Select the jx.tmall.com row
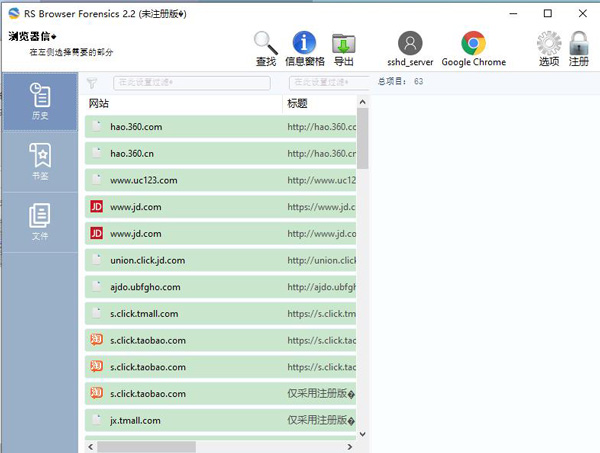This screenshot has height=453, width=600. pyautogui.click(x=220, y=420)
